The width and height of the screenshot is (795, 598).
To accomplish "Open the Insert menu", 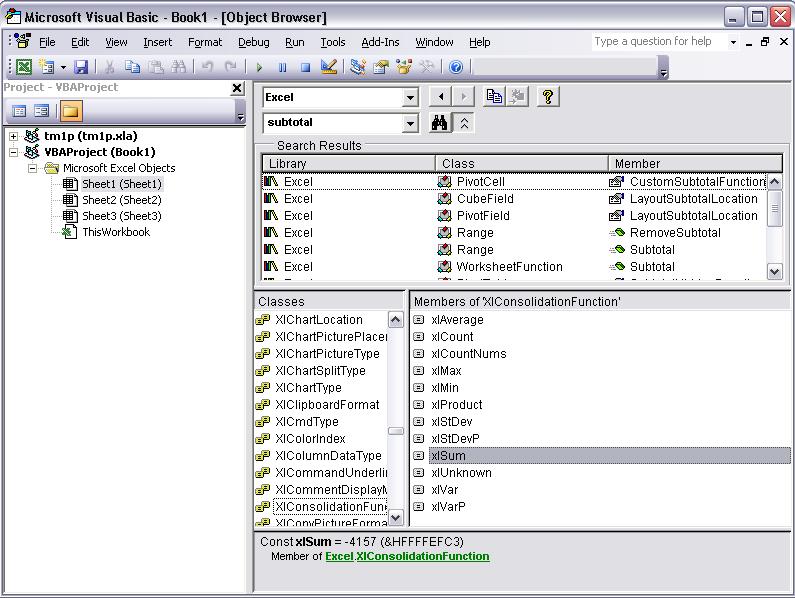I will pyautogui.click(x=158, y=42).
